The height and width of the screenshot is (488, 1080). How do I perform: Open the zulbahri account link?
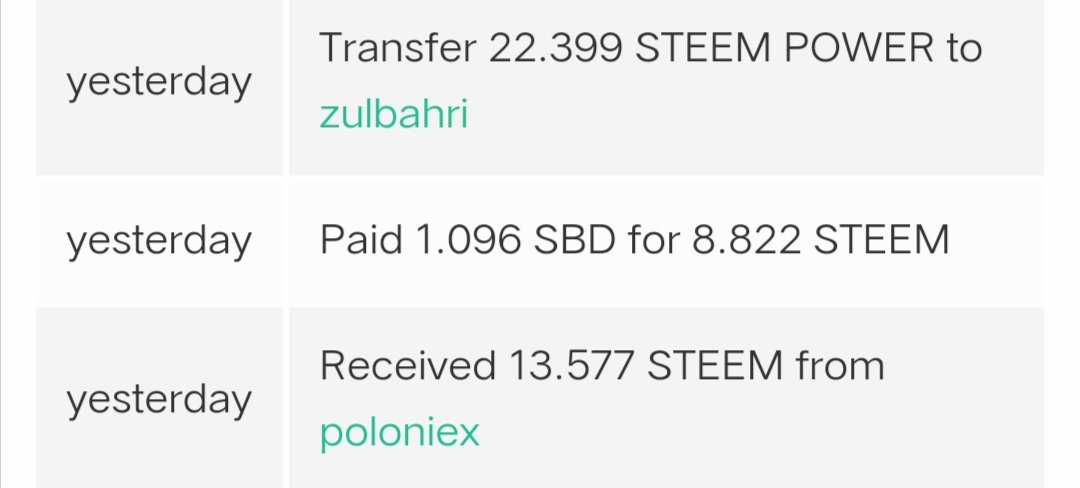click(x=393, y=116)
